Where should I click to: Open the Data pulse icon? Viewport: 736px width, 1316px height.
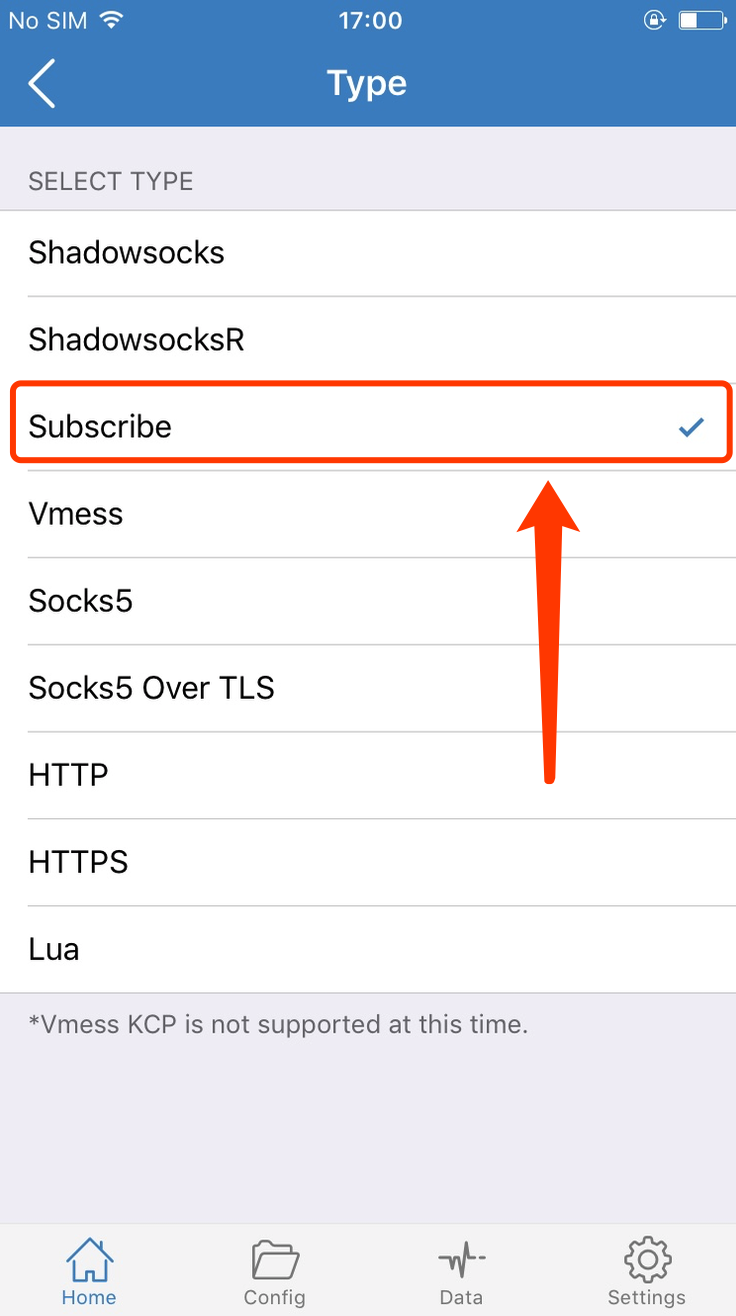tap(461, 1260)
